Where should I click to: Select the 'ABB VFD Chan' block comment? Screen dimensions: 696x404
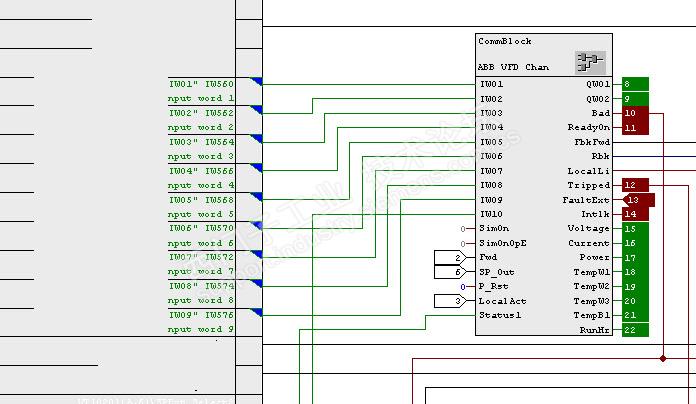[513, 67]
